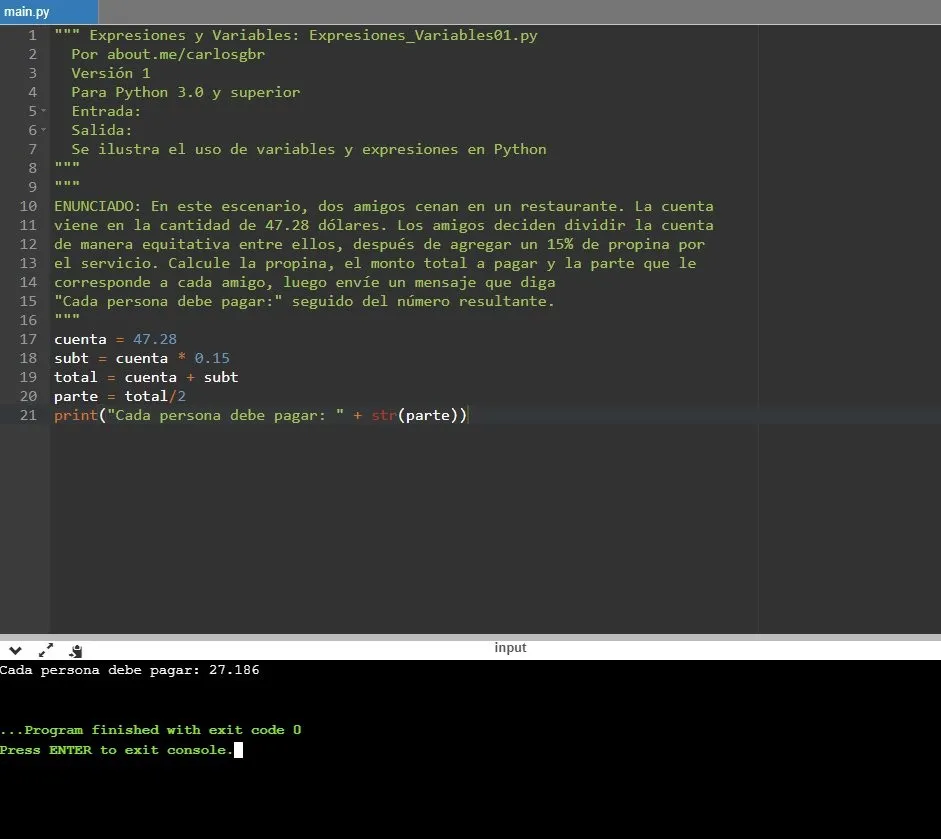
Task: Click the 'Salida:' comment line
Action: (101, 130)
